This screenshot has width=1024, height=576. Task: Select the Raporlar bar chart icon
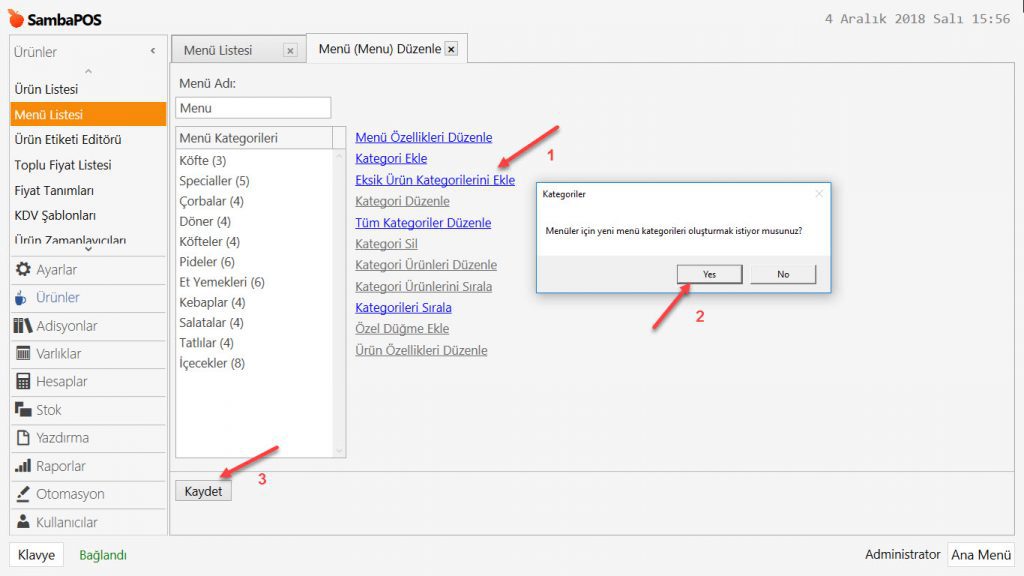23,466
